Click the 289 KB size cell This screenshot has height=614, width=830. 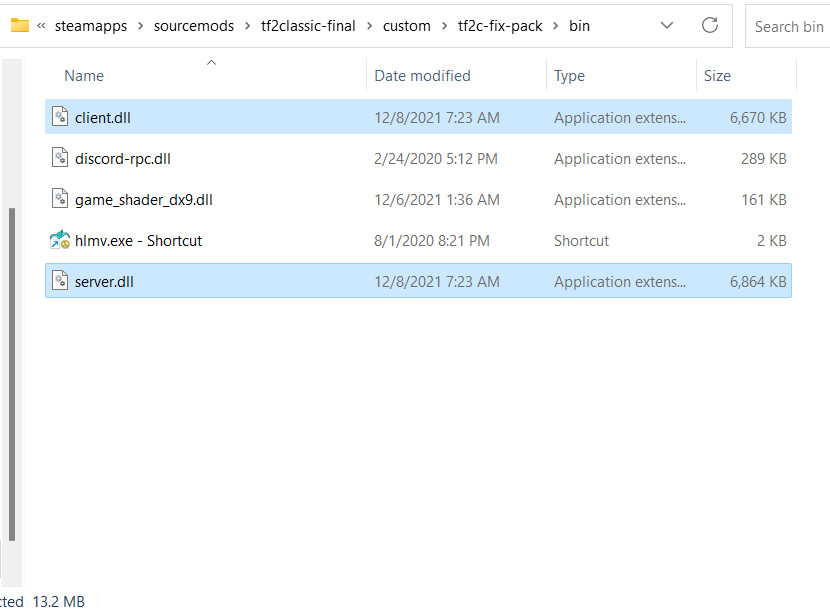click(x=763, y=159)
